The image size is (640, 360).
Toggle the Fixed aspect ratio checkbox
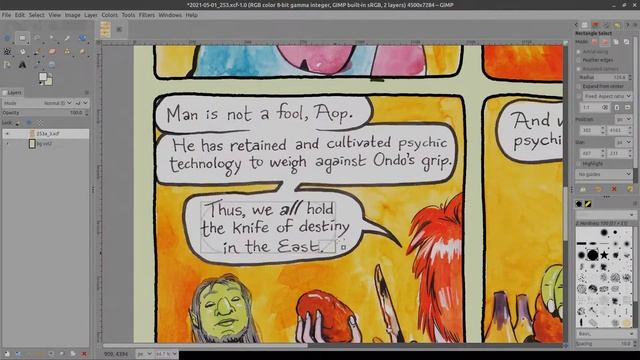click(578, 96)
